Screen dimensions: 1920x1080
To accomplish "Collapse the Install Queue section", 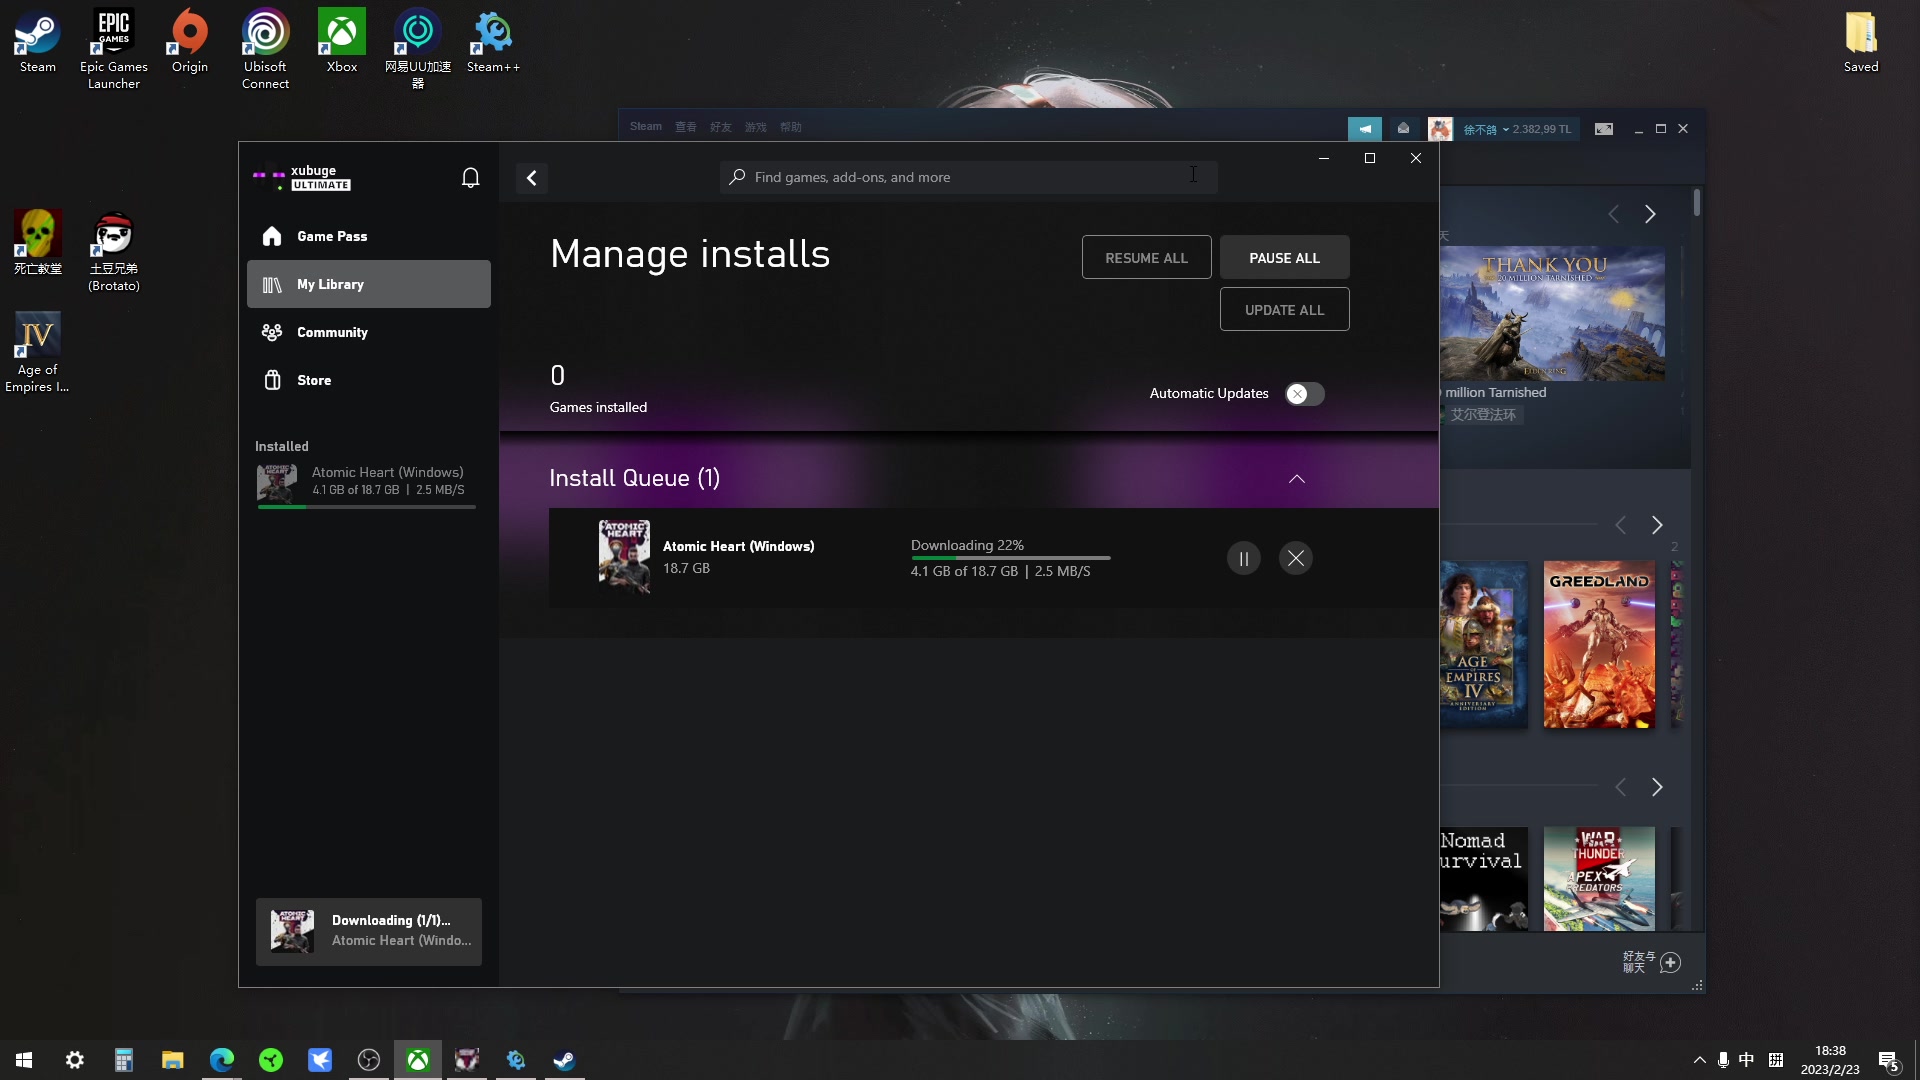I will point(1296,479).
